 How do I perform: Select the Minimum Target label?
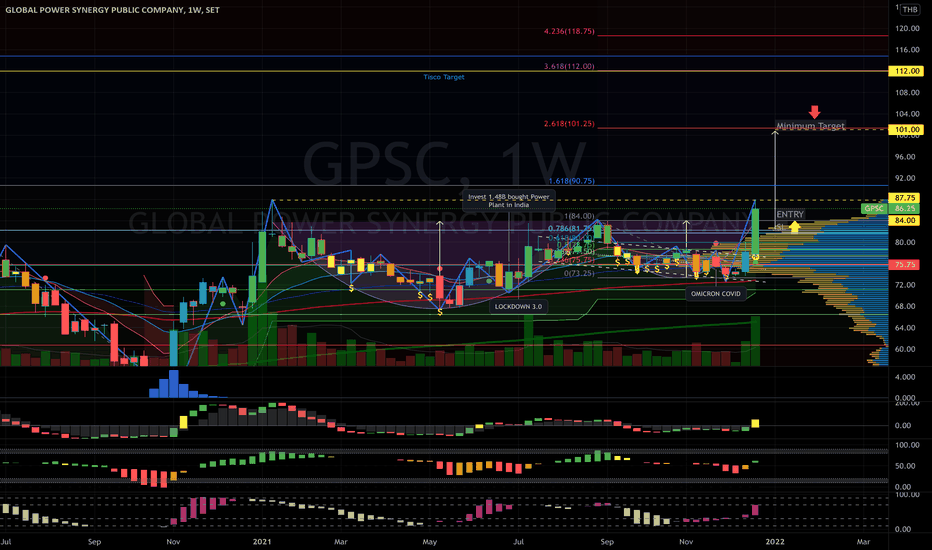click(810, 126)
